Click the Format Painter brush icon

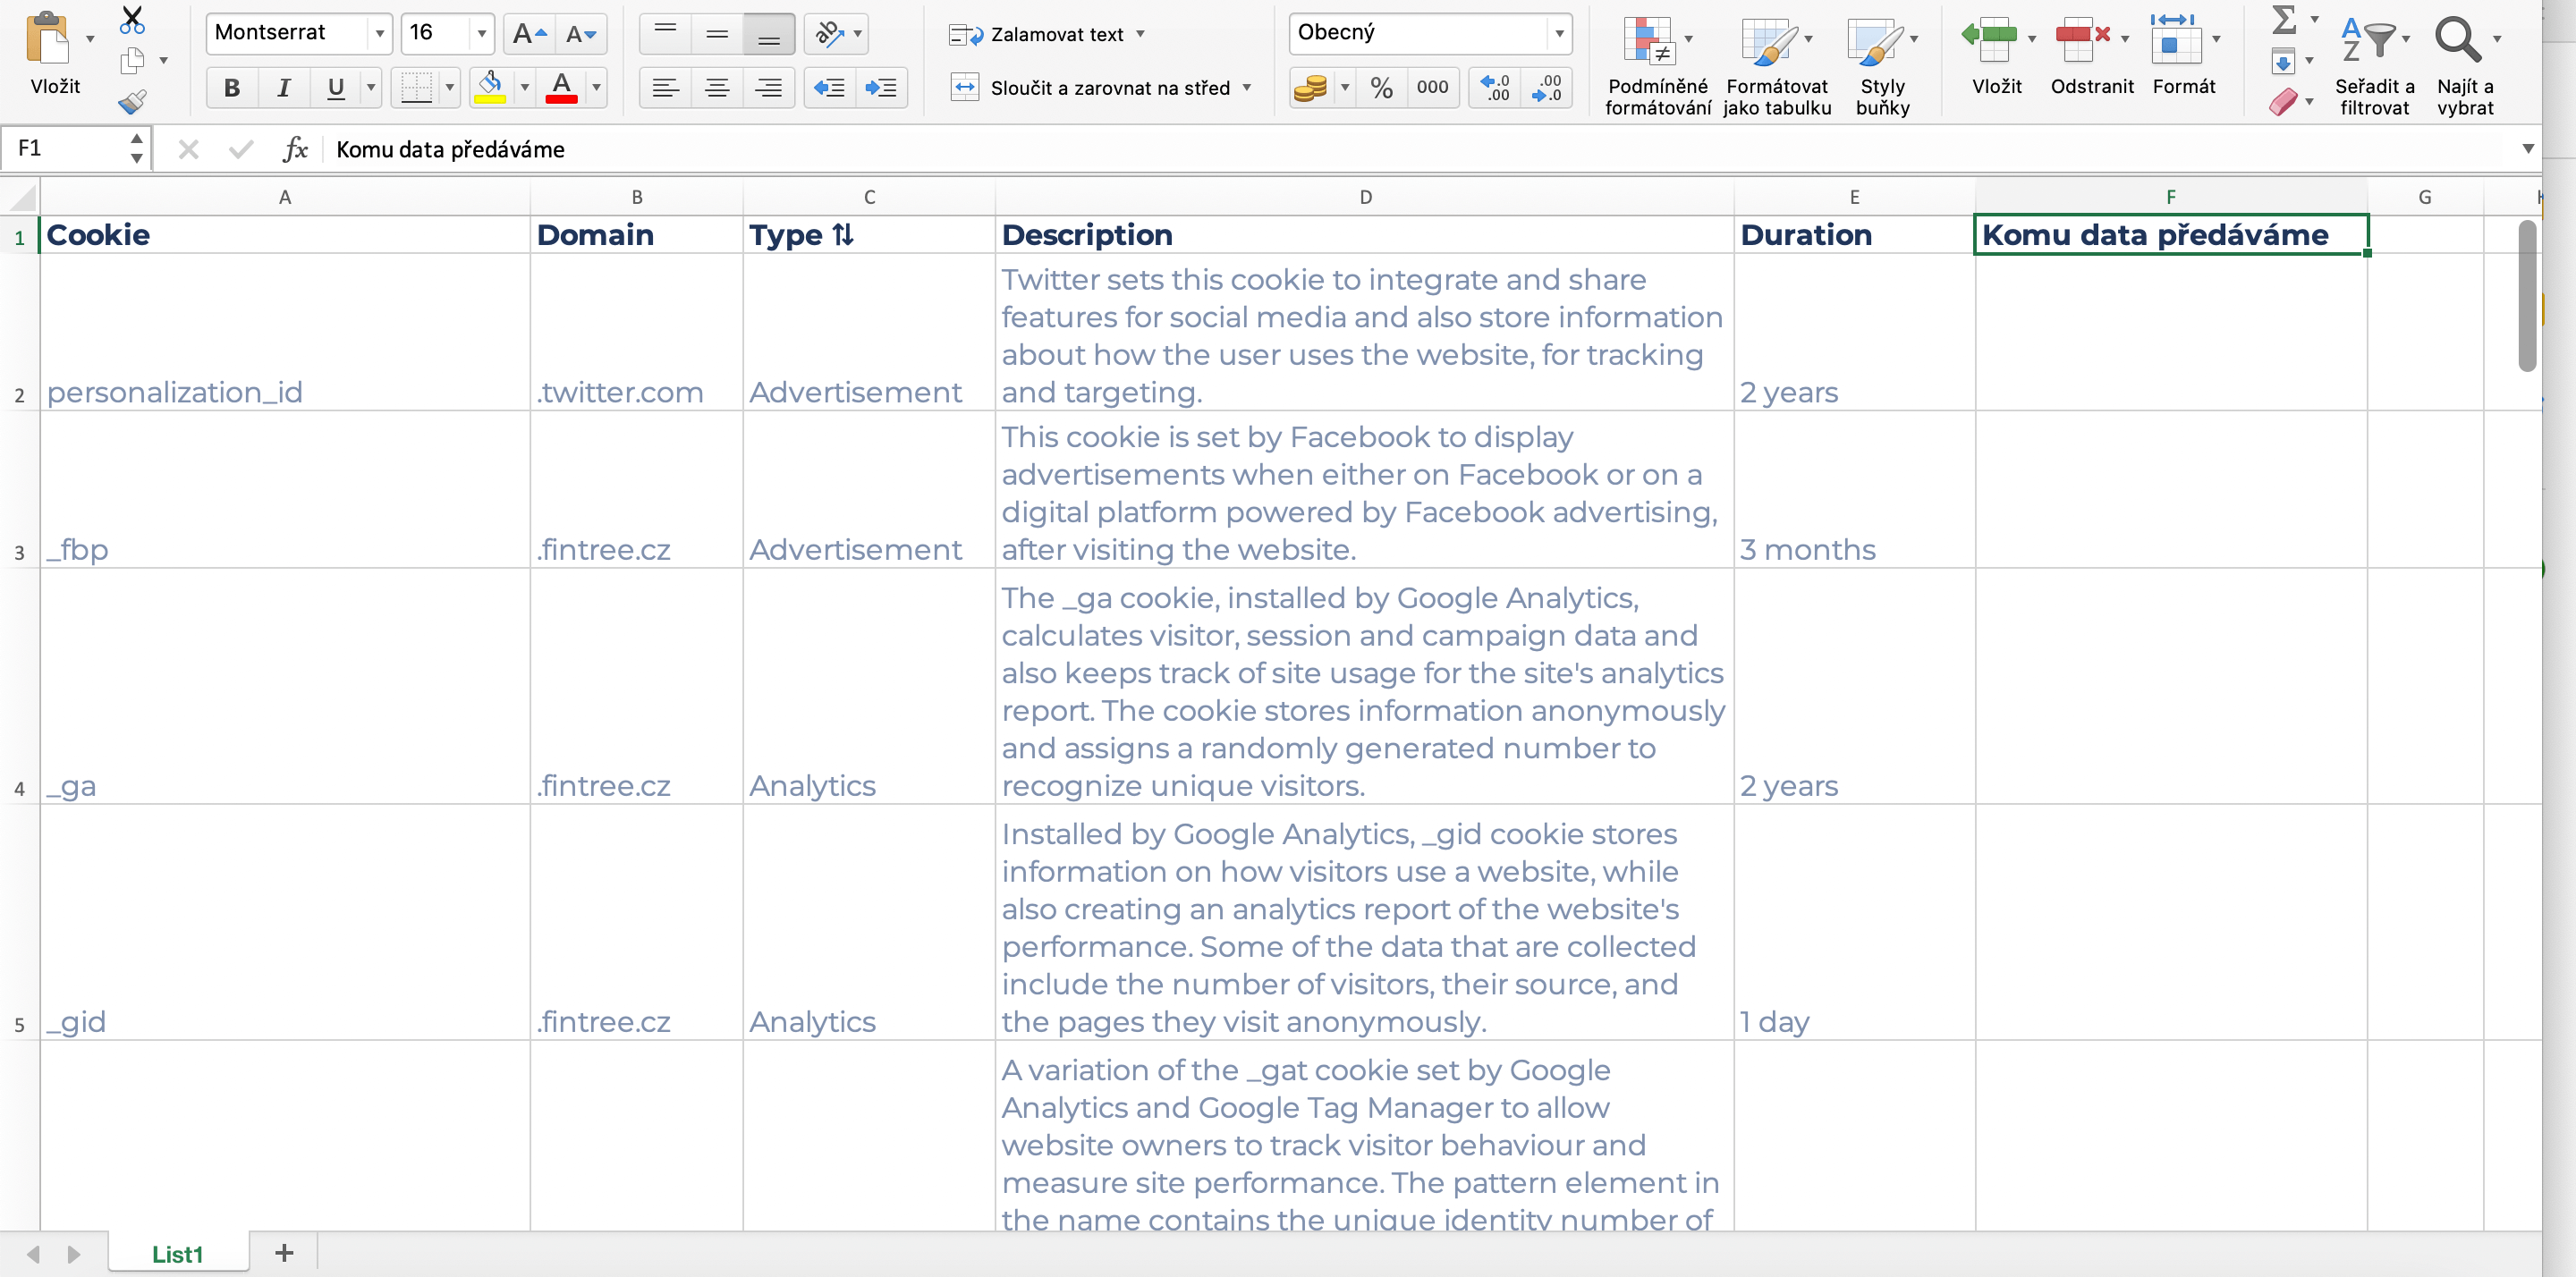132,101
